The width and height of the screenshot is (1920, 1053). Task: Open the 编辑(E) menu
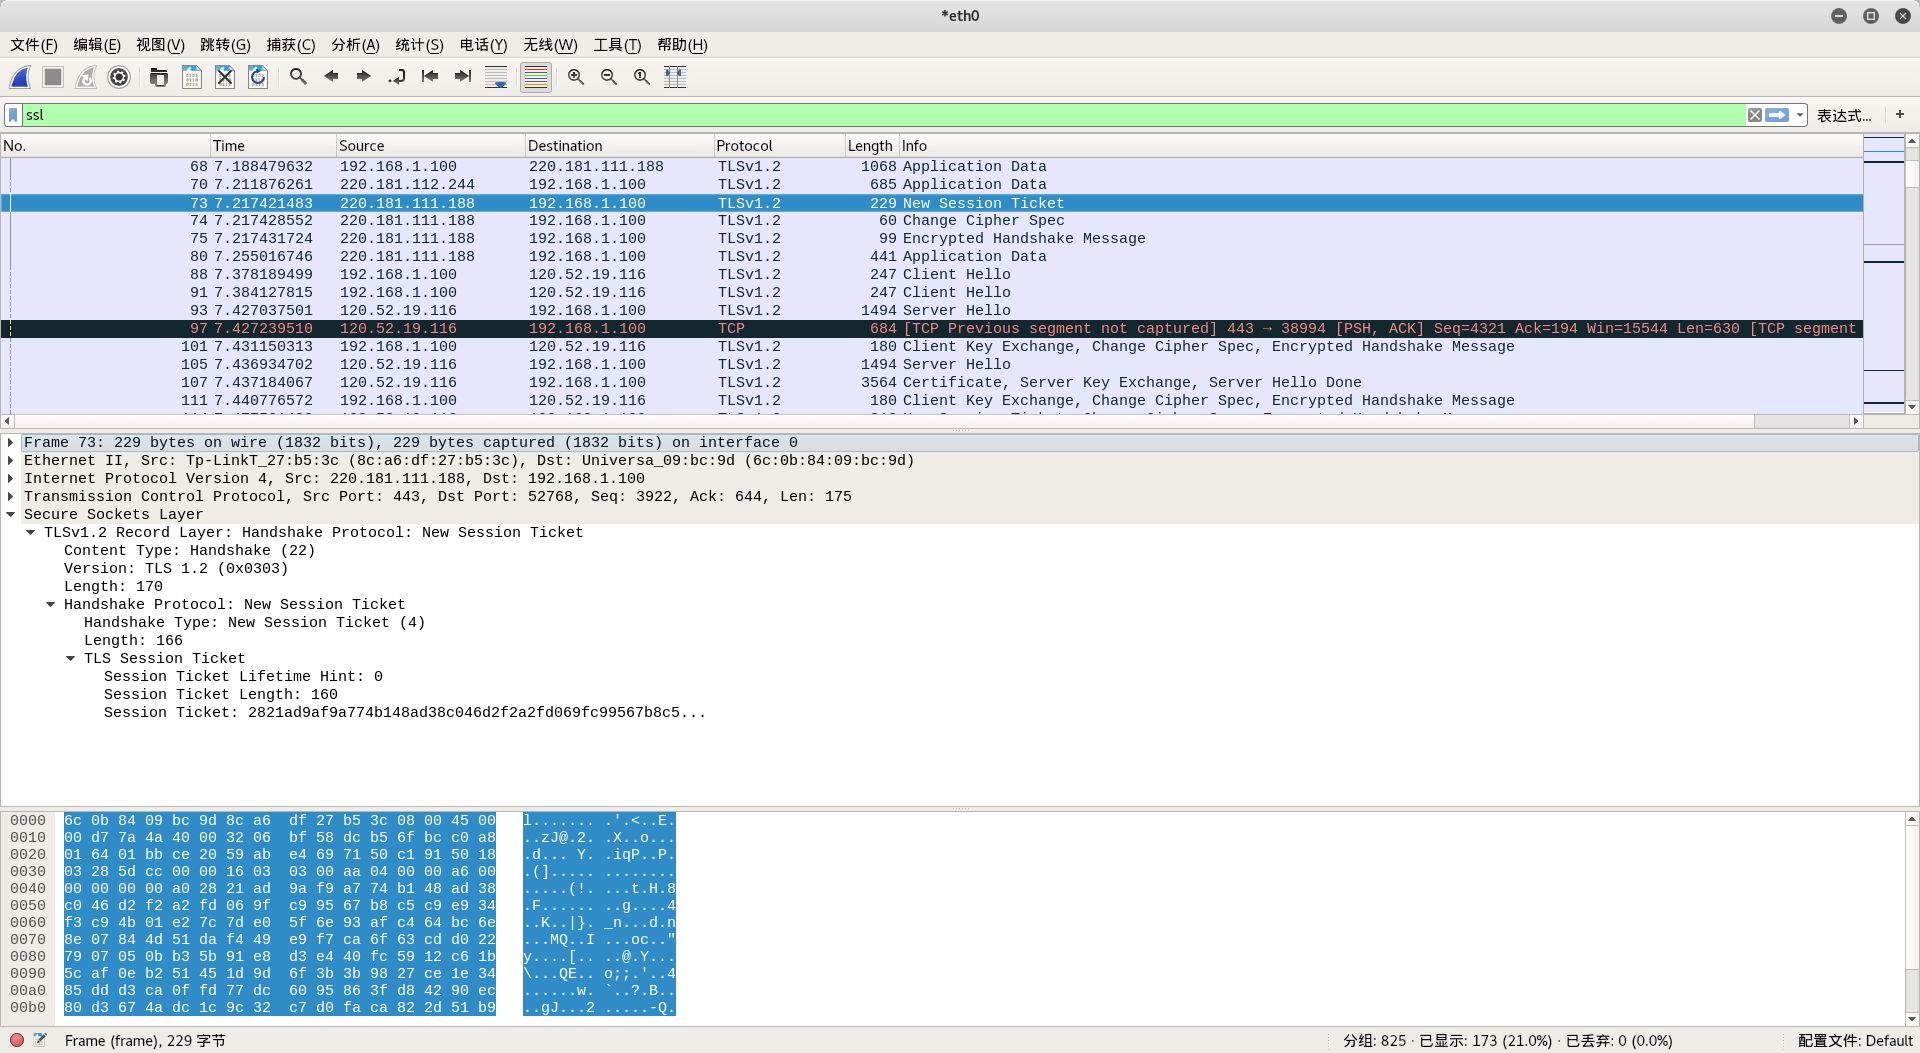coord(97,45)
